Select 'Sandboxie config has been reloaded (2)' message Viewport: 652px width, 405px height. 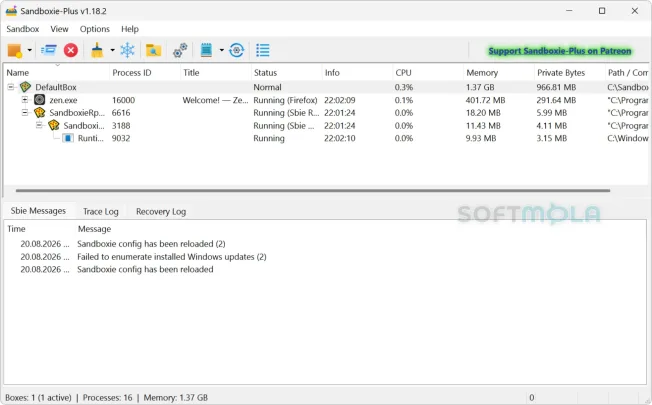pos(151,244)
